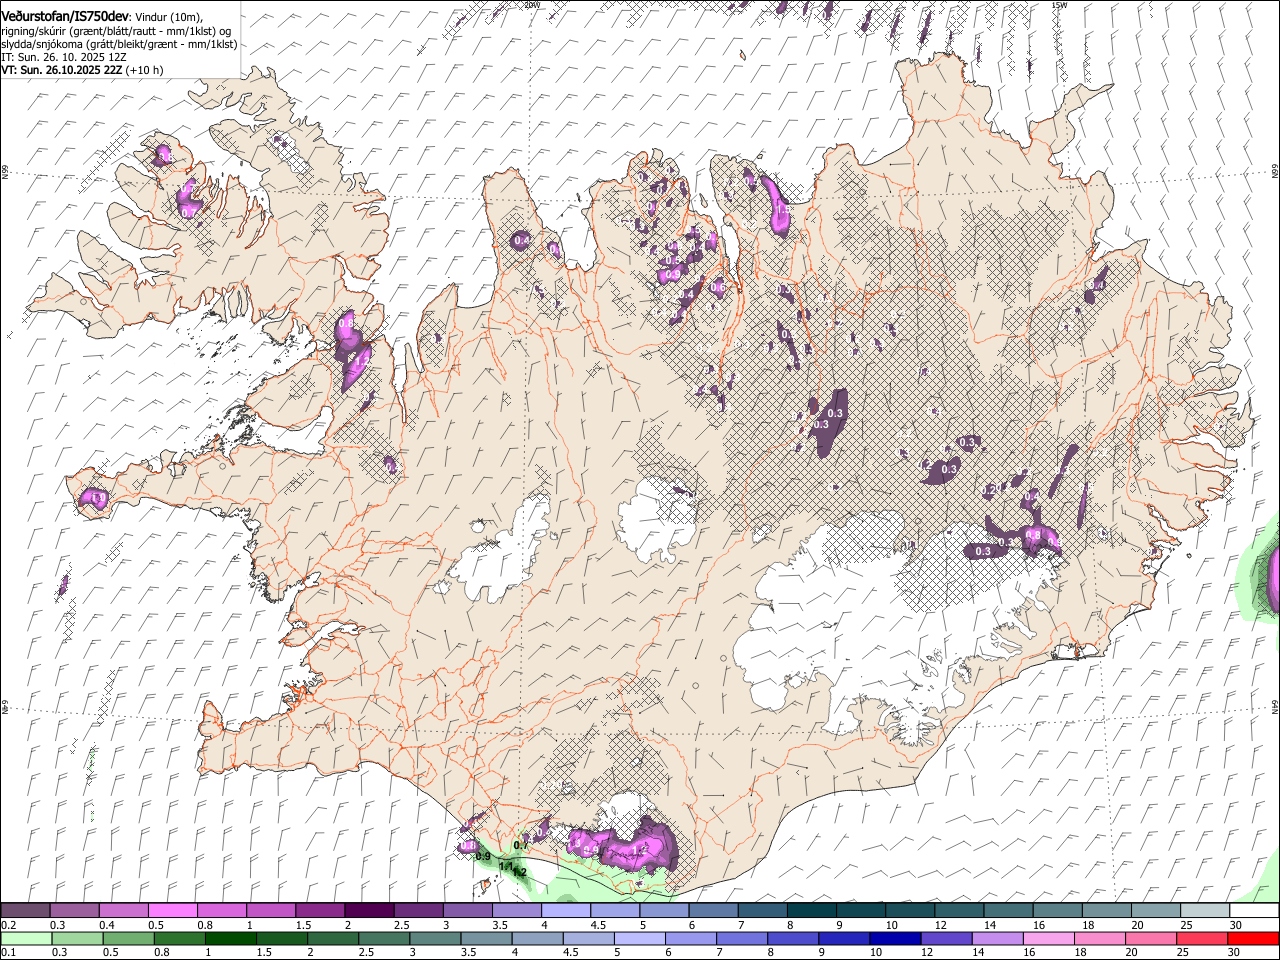Click the valid time text VT: Sun. 26.10.2025 22Z
Viewport: 1280px width, 960px height.
[x=62, y=70]
